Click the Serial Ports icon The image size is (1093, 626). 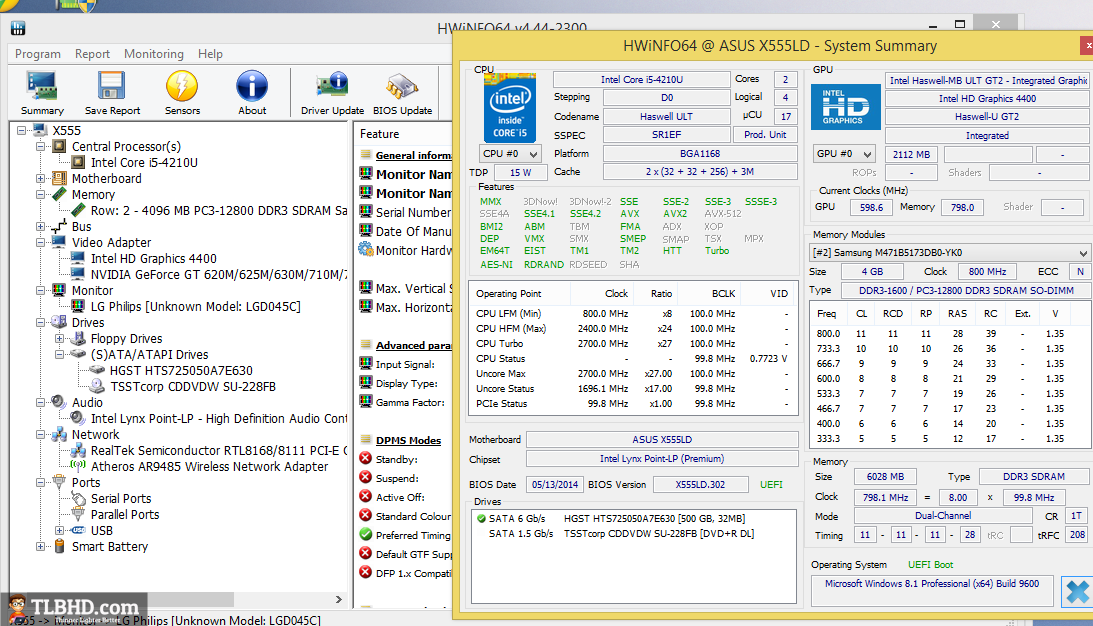[x=79, y=498]
